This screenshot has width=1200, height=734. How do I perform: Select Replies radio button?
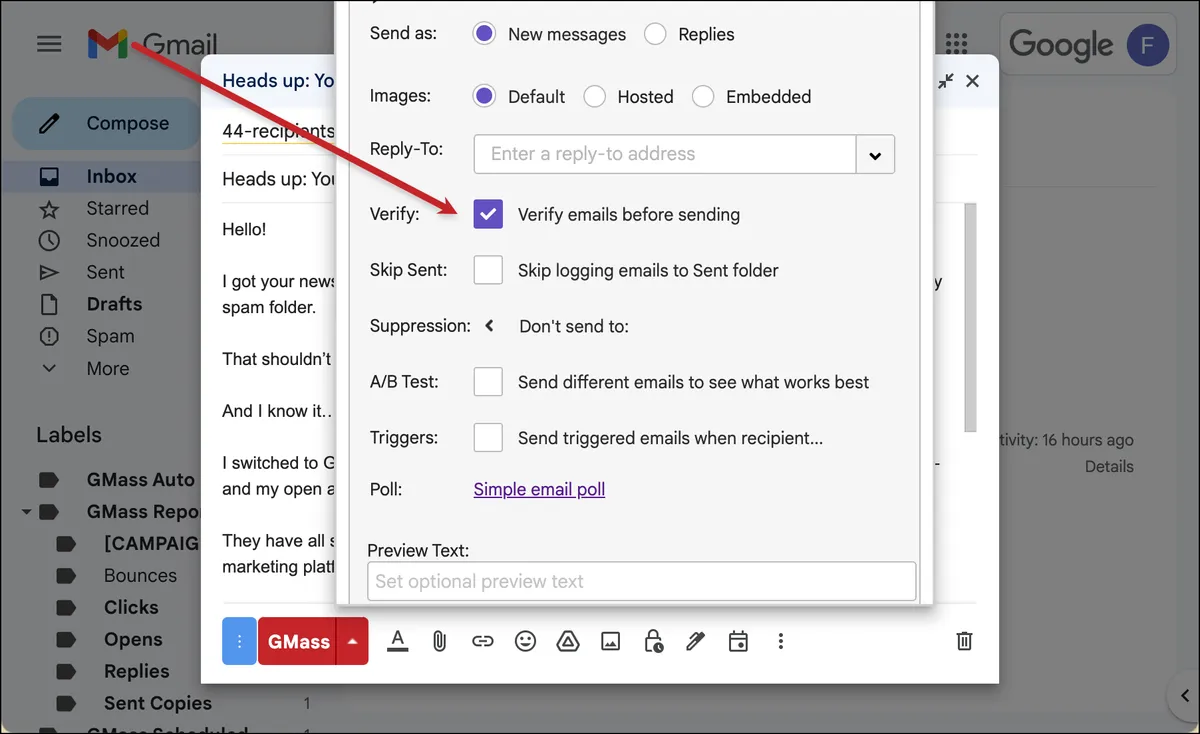(655, 34)
